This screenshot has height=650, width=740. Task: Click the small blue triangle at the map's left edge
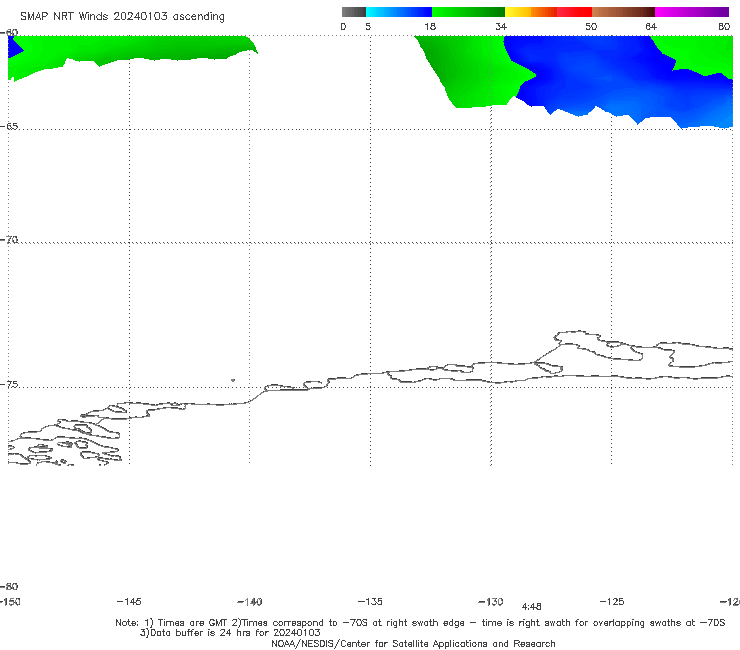click(x=14, y=48)
